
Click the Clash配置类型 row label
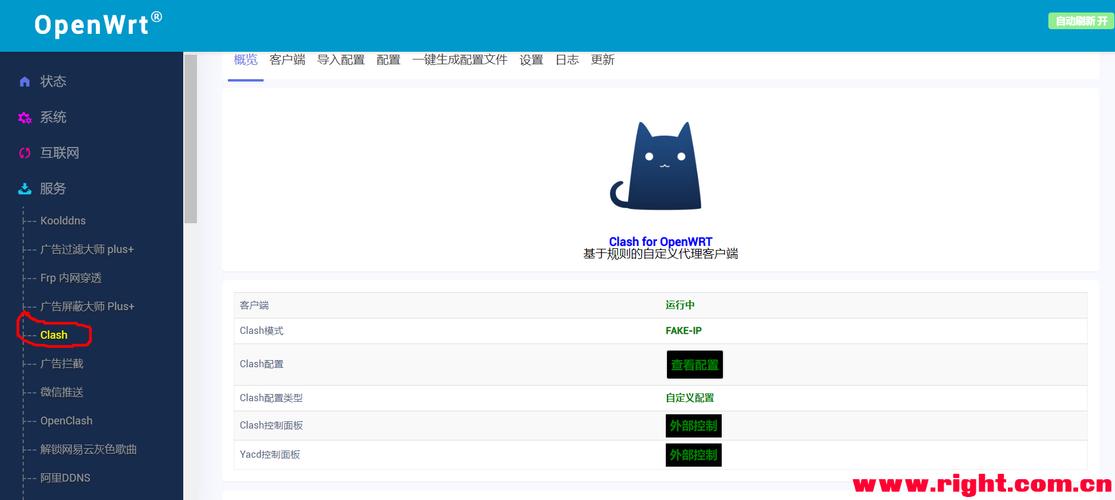pos(271,398)
